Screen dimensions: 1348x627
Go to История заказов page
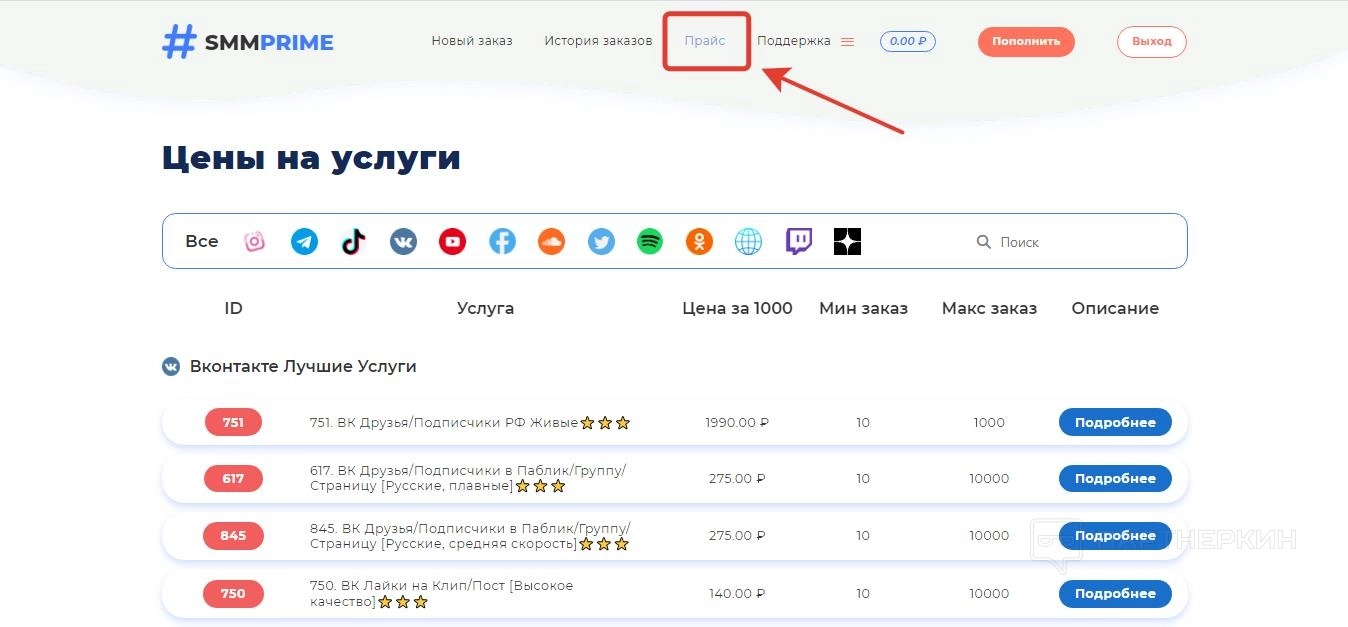598,41
